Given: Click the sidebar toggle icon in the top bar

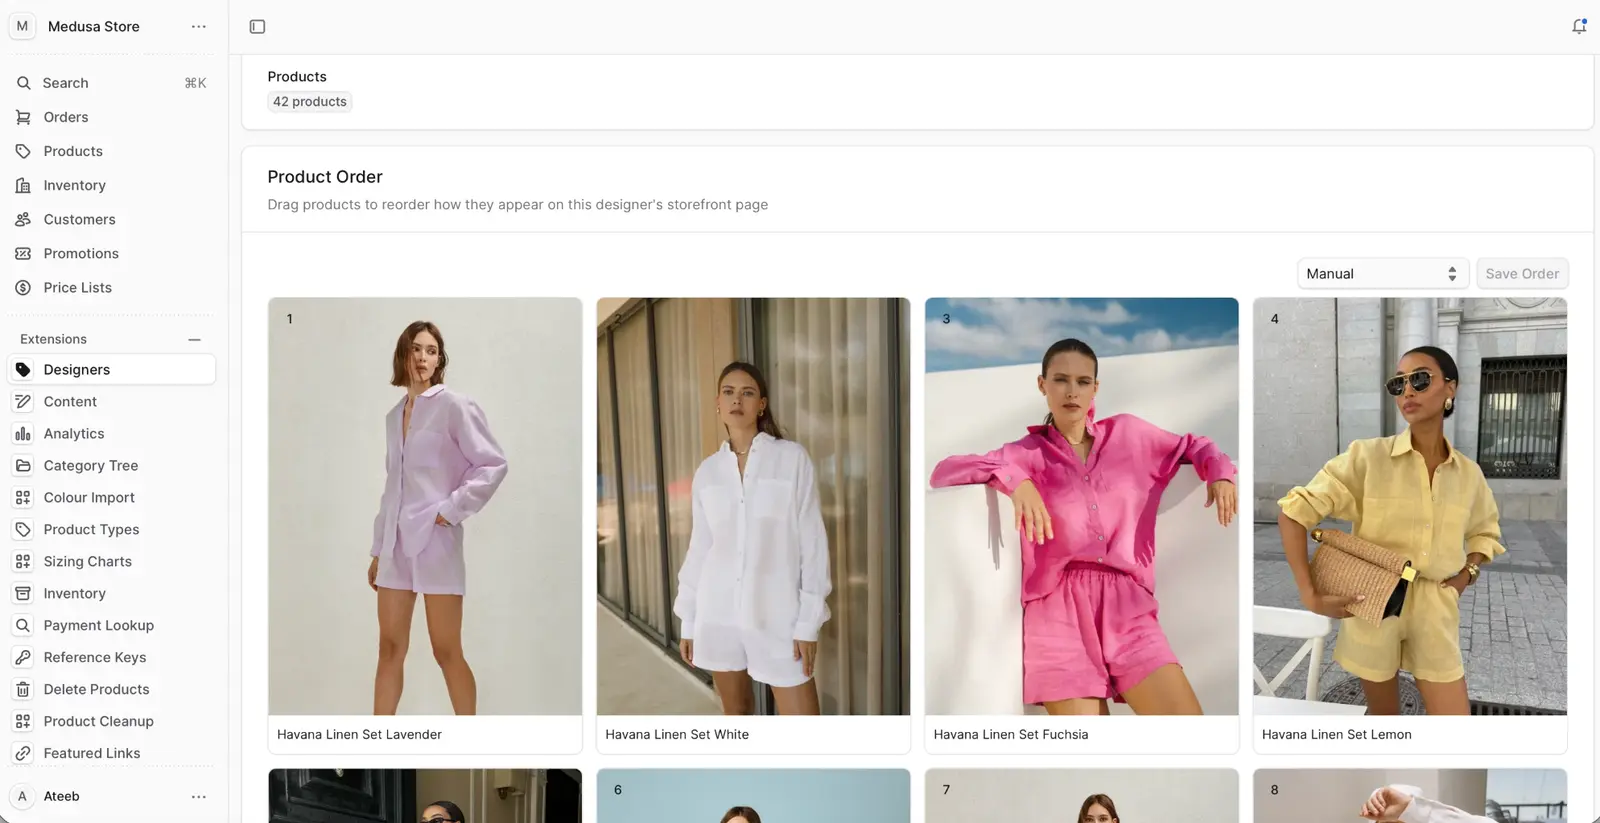Looking at the screenshot, I should click(x=257, y=27).
